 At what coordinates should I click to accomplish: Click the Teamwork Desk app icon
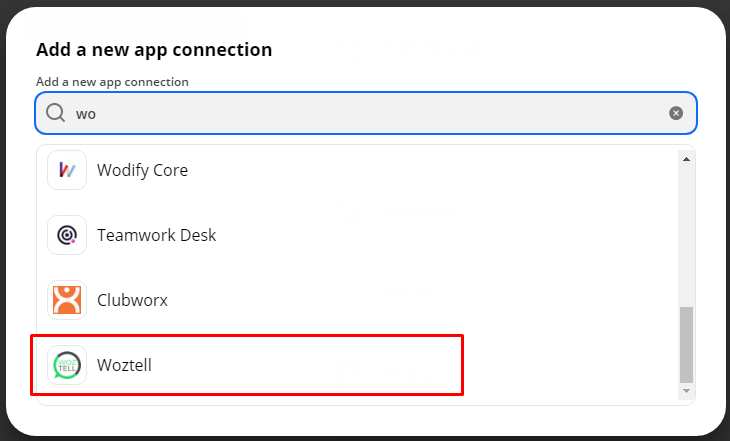67,235
